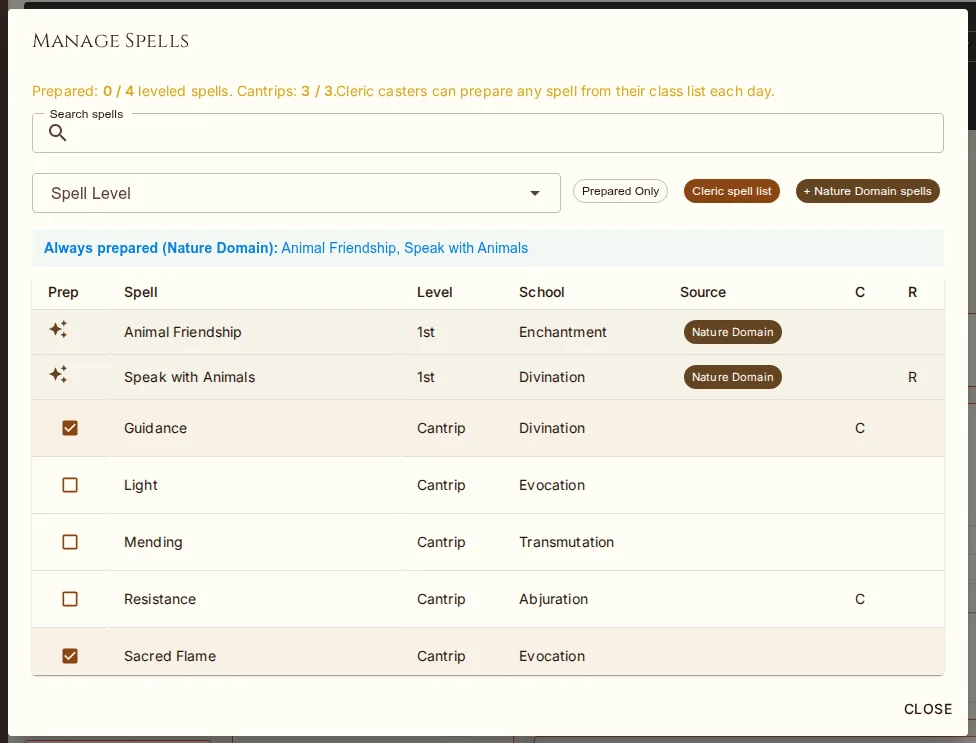Click 1st level in Animal Friendship row

(x=426, y=332)
